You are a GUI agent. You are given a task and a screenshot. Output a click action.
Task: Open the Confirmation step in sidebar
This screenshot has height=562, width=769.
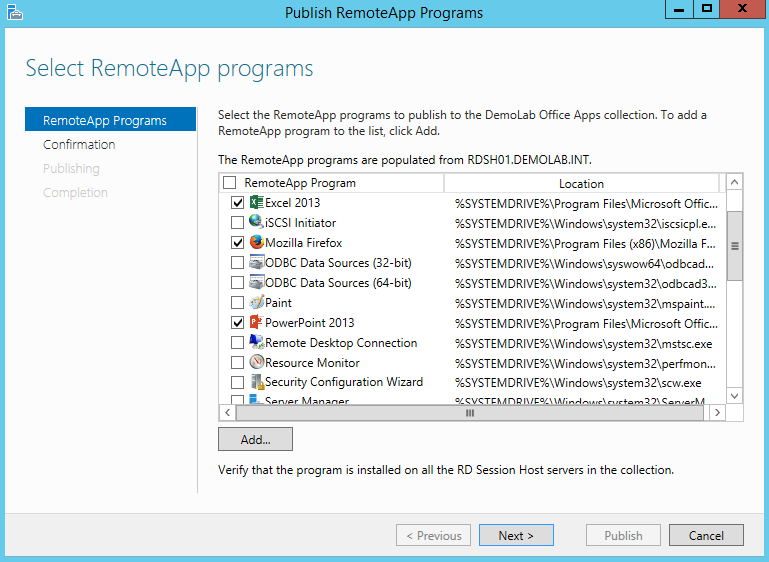tap(79, 145)
